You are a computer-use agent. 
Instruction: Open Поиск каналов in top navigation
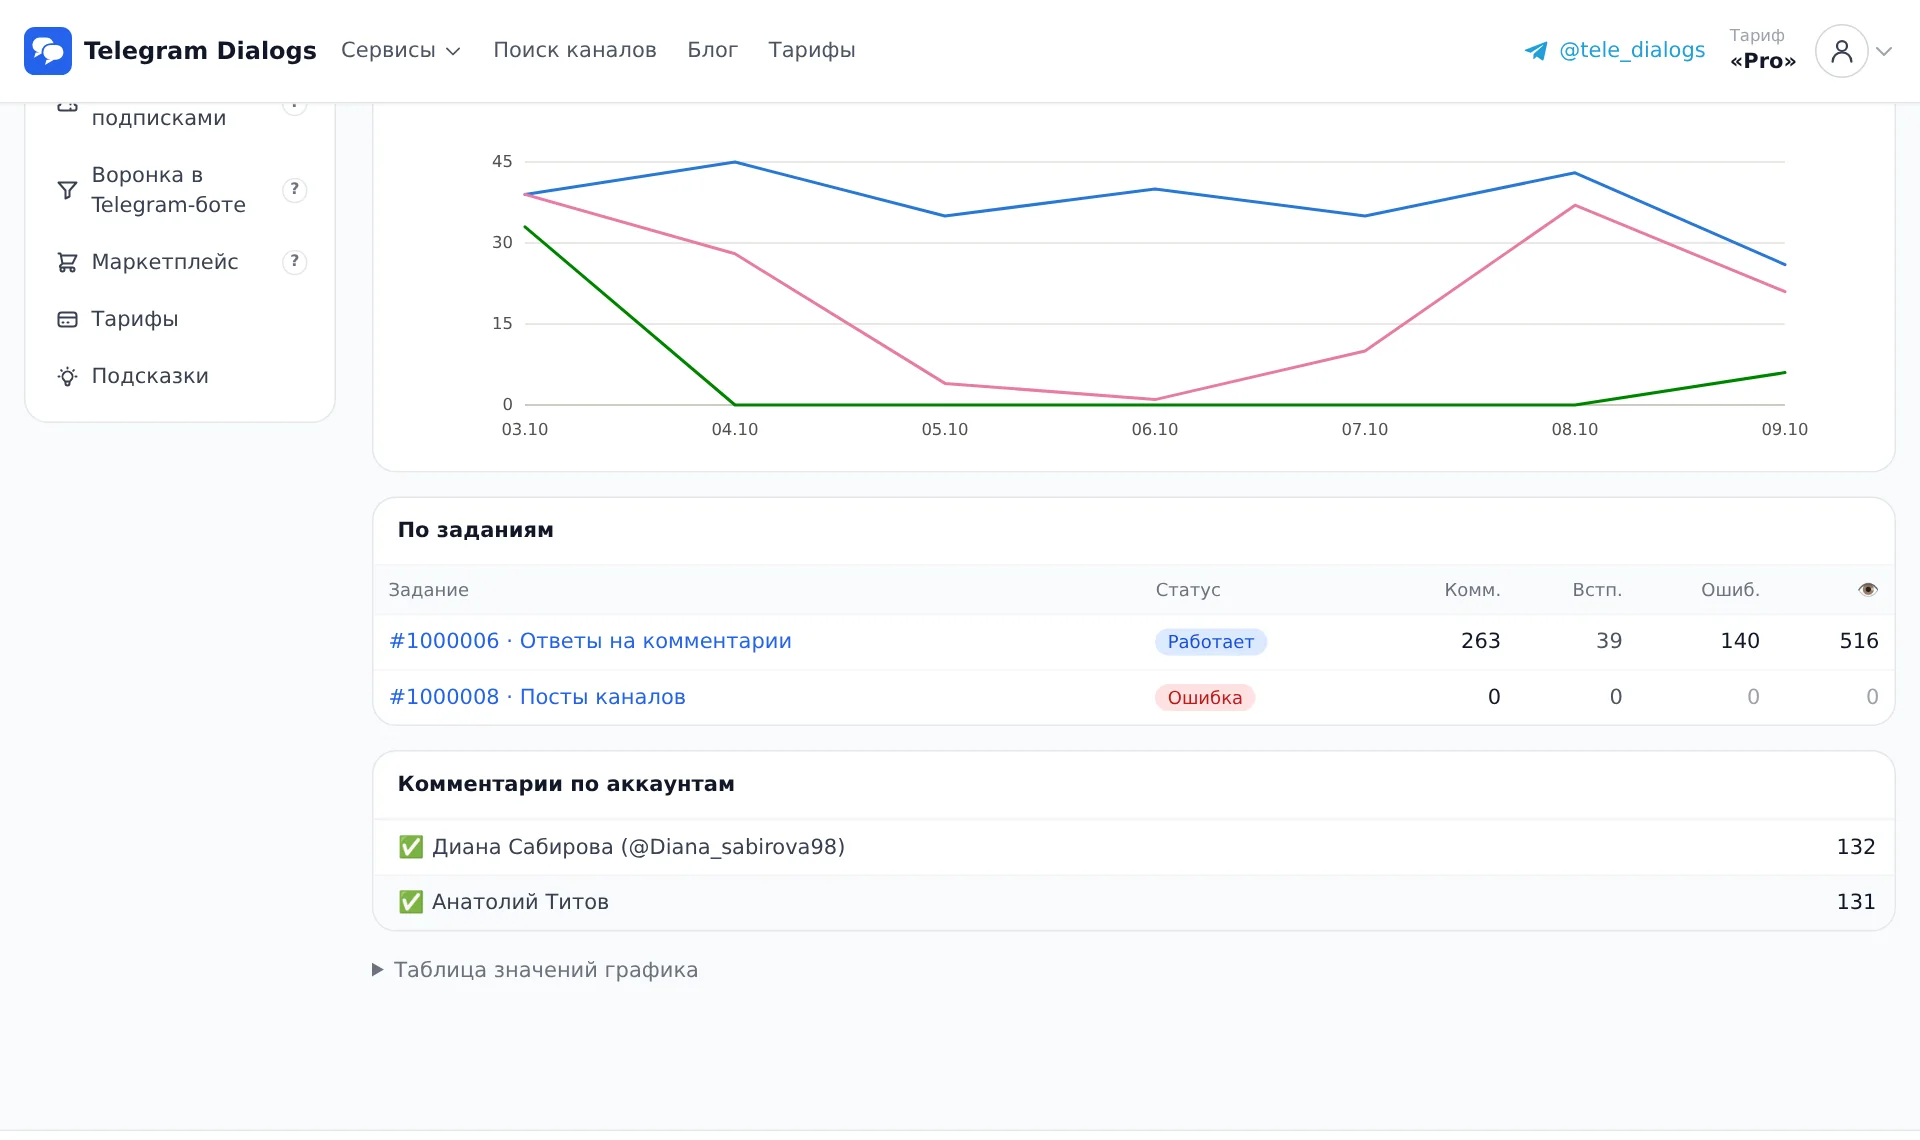pyautogui.click(x=575, y=50)
